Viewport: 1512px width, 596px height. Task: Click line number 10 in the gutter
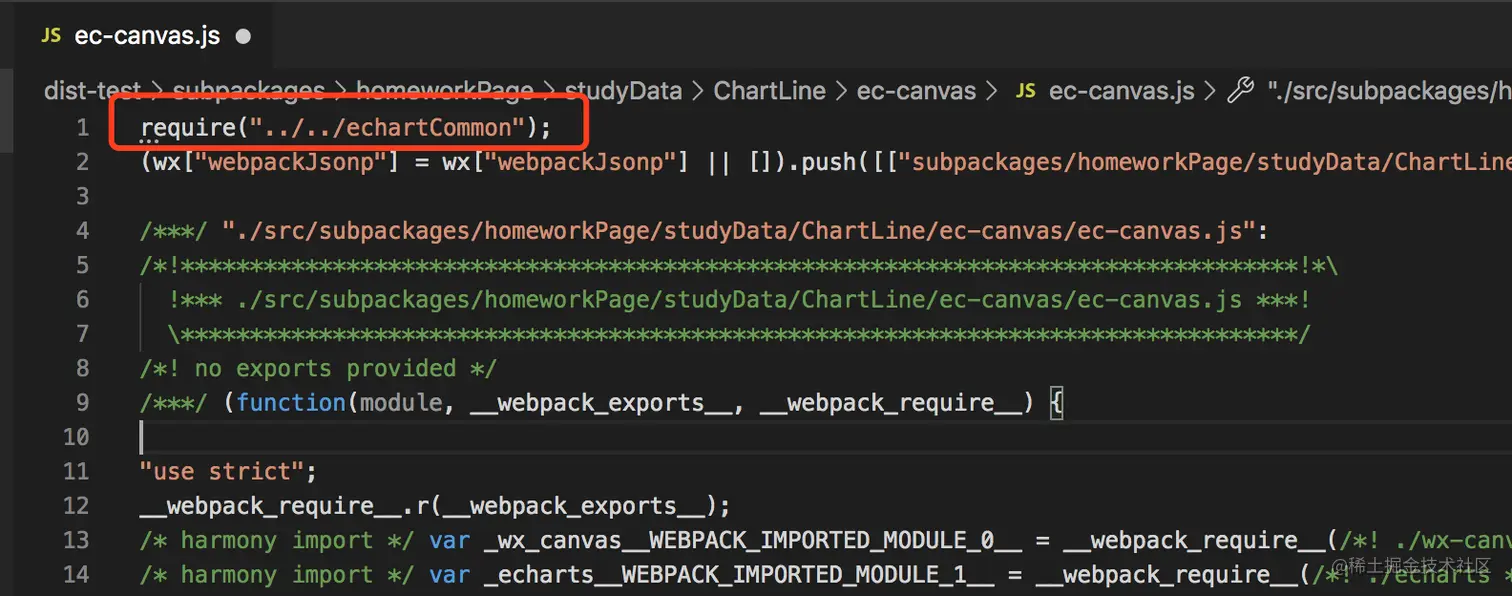(x=77, y=437)
